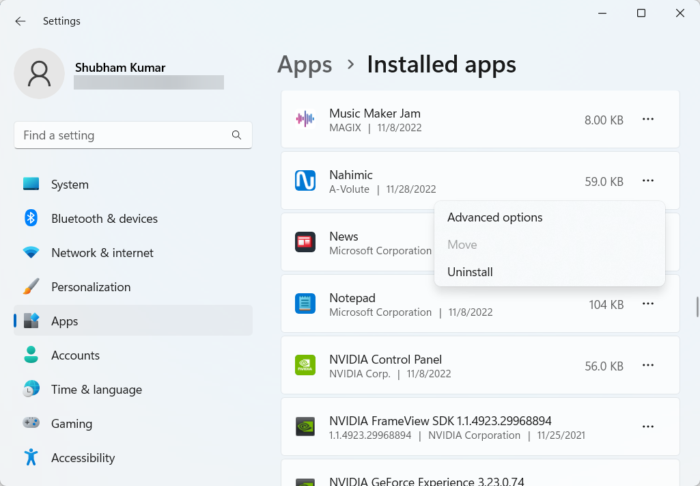The width and height of the screenshot is (700, 486).
Task: Open Network & internet settings
Action: coord(104,253)
